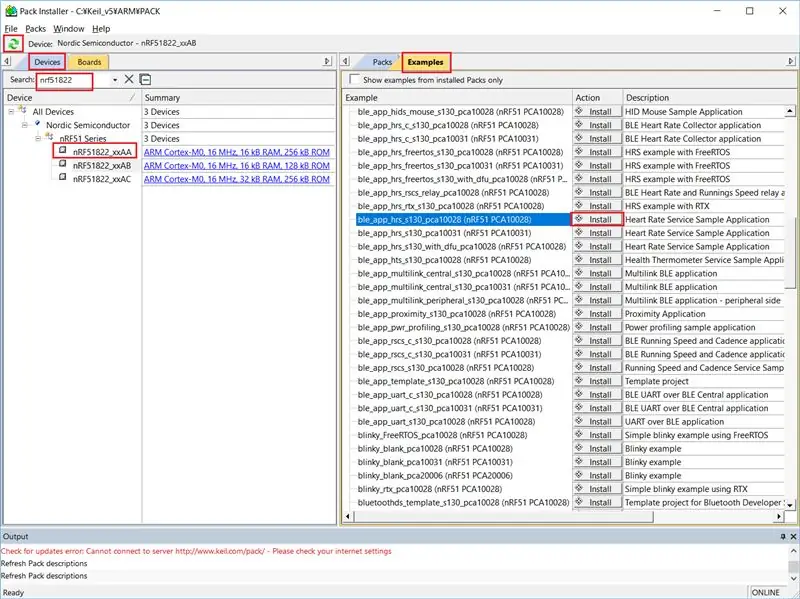
Task: Refresh packs with the green reload icon
Action: point(13,44)
